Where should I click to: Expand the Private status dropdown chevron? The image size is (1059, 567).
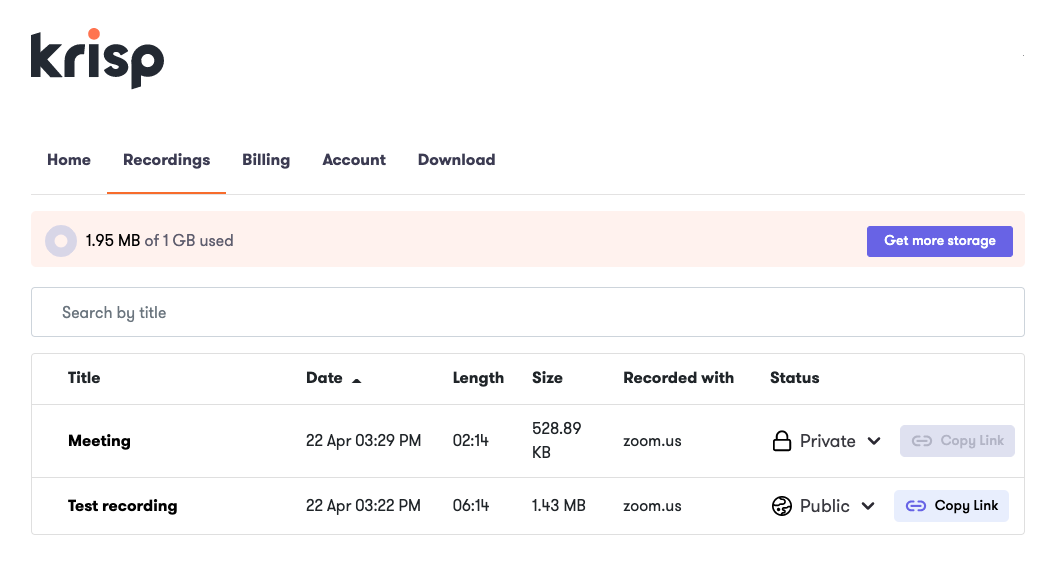coord(874,441)
